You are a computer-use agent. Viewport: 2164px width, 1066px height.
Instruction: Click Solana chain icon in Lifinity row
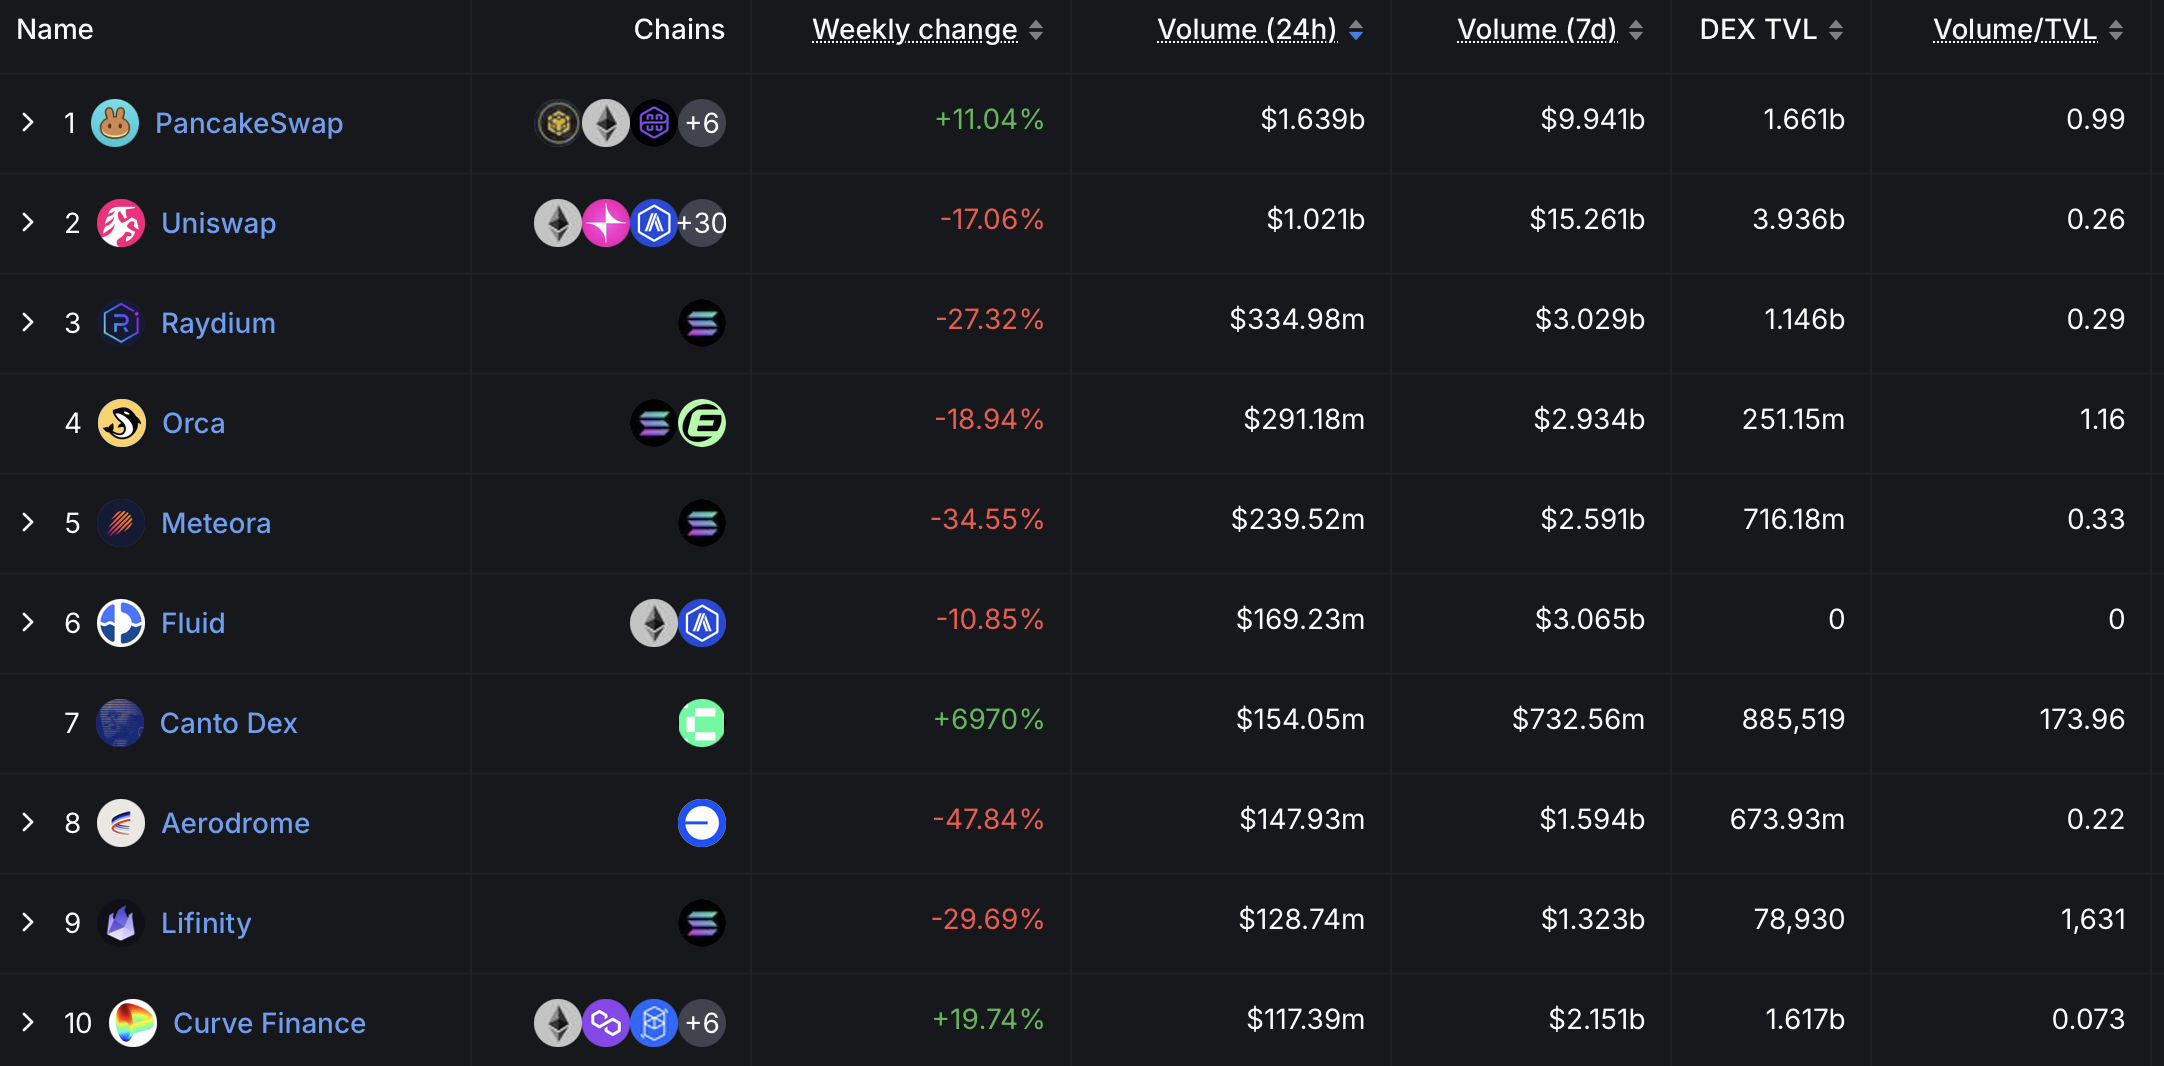pyautogui.click(x=702, y=923)
